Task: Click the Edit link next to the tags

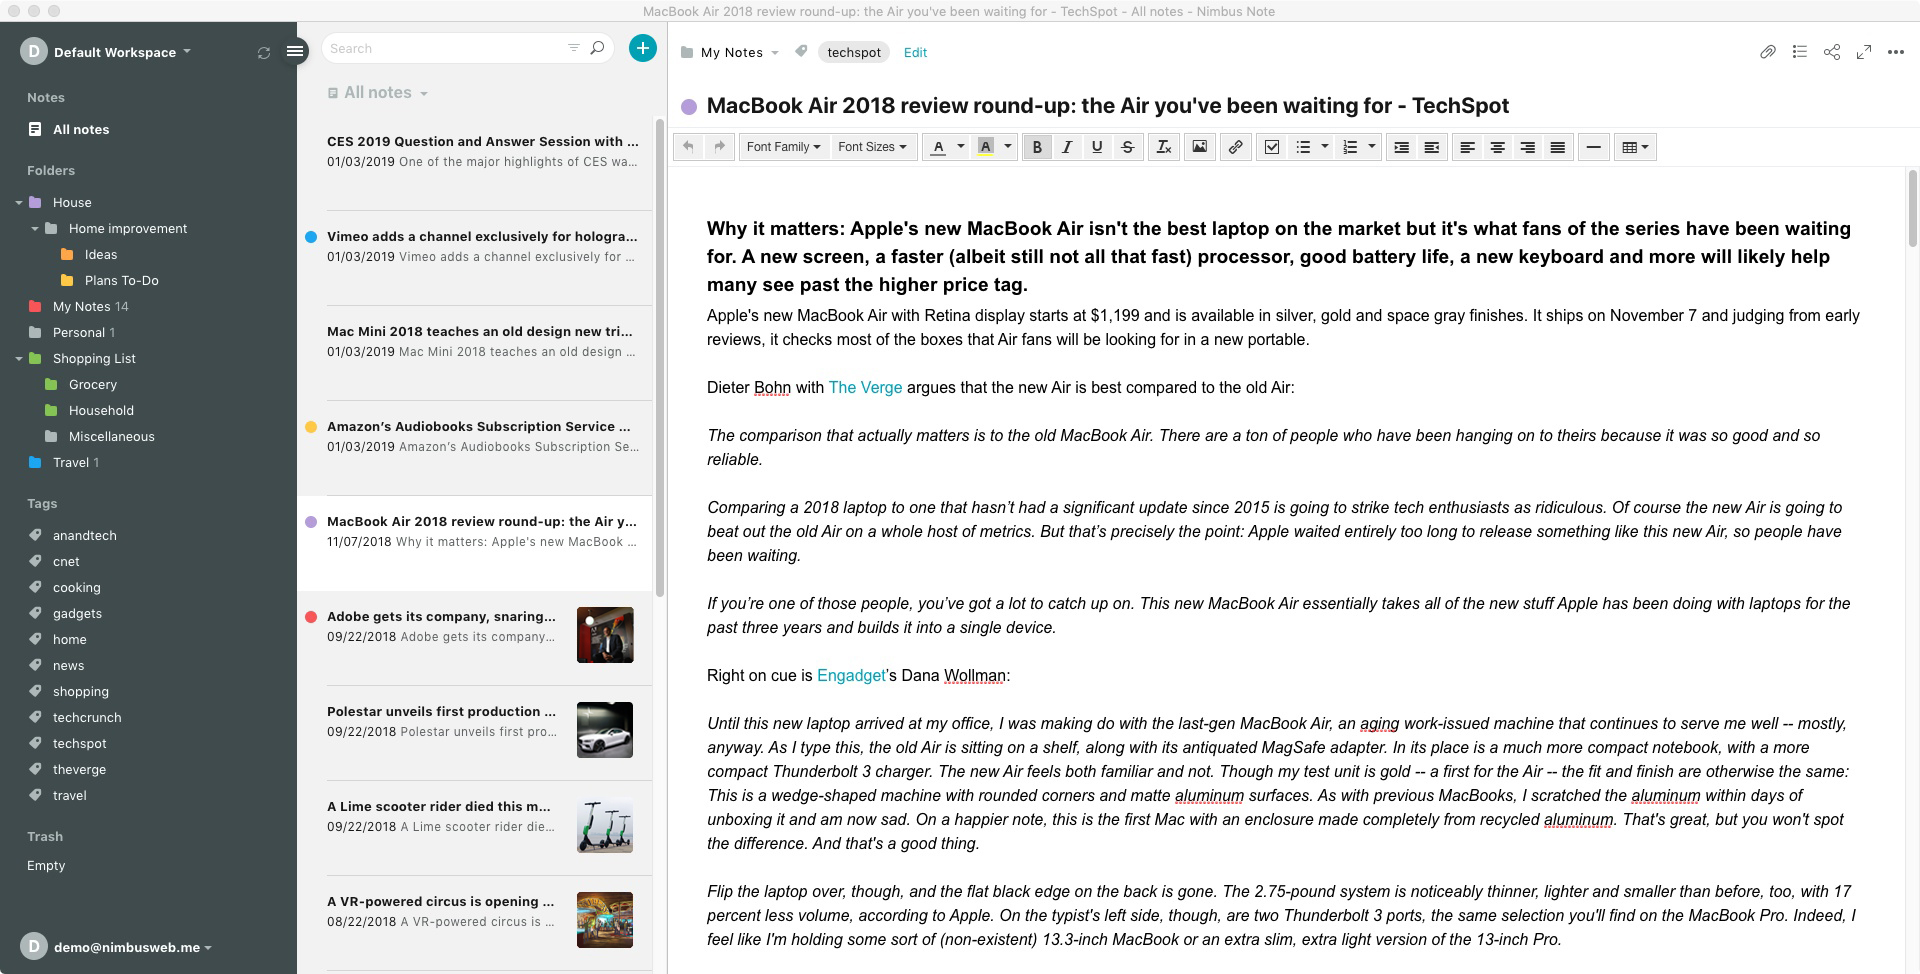Action: (x=914, y=52)
